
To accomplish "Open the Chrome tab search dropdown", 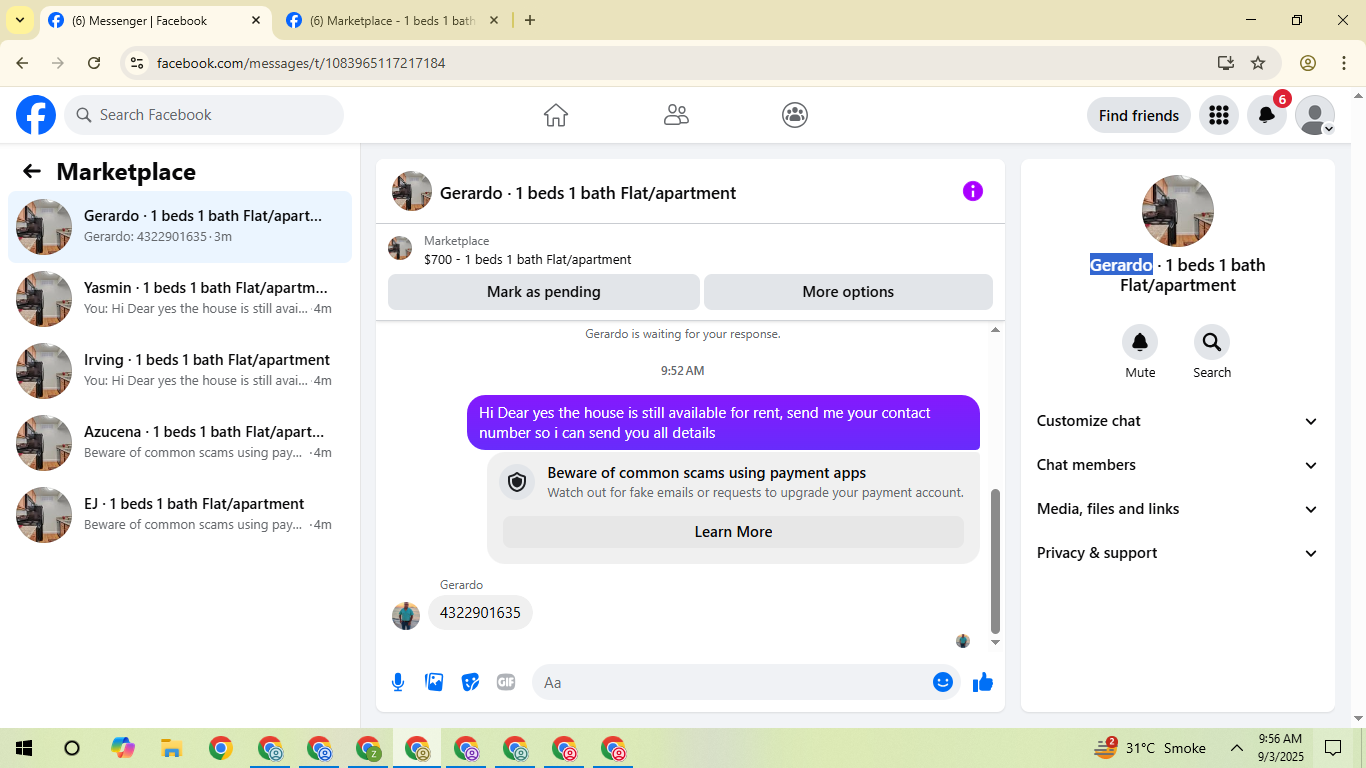I will tap(19, 20).
